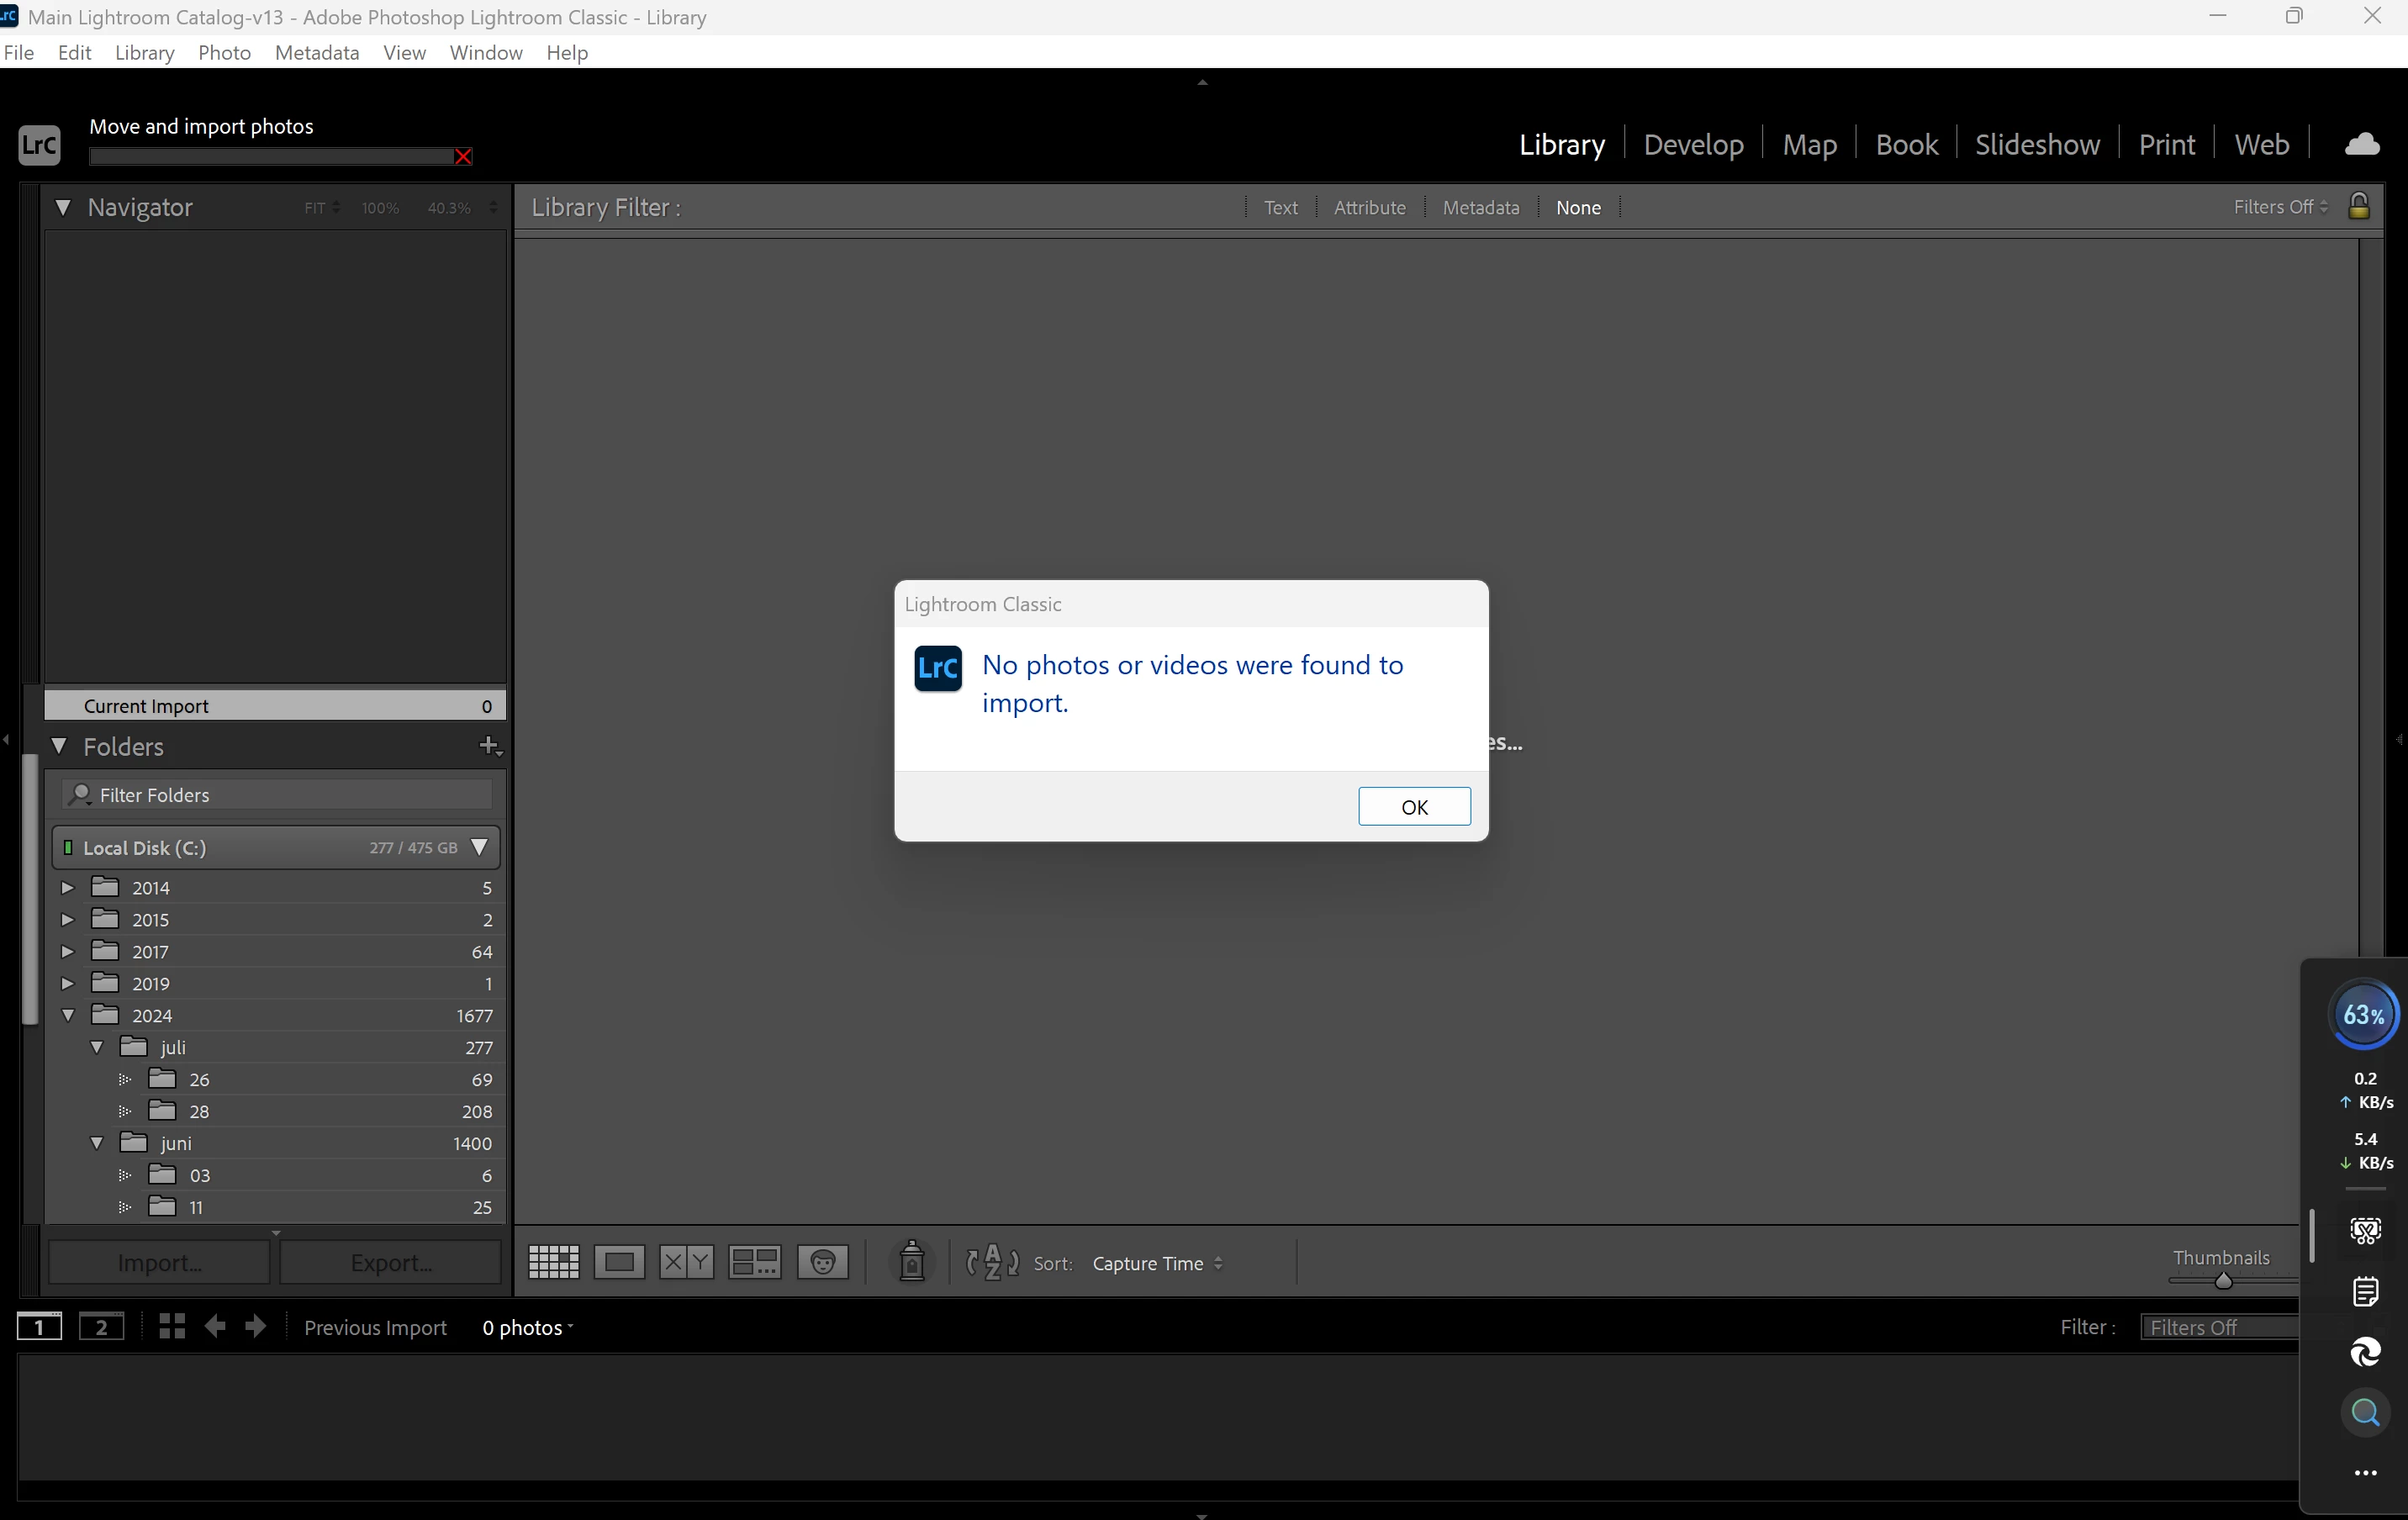Open the Metadata menu
The height and width of the screenshot is (1520, 2408).
coord(316,52)
